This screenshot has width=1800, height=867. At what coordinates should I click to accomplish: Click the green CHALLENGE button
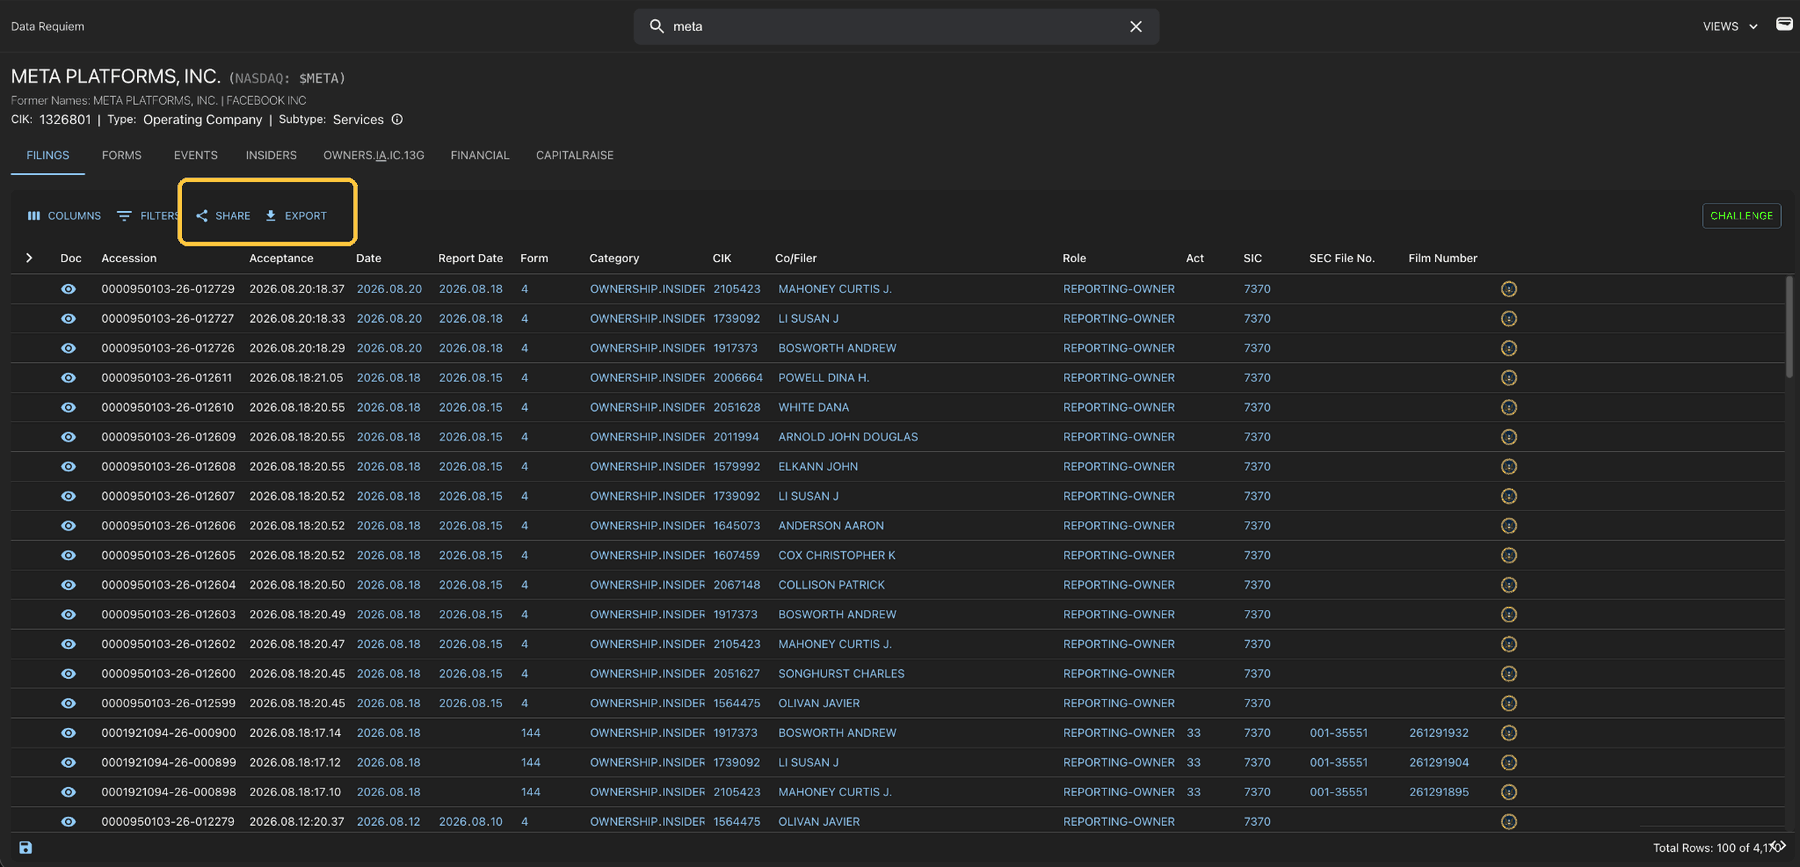[x=1741, y=216]
